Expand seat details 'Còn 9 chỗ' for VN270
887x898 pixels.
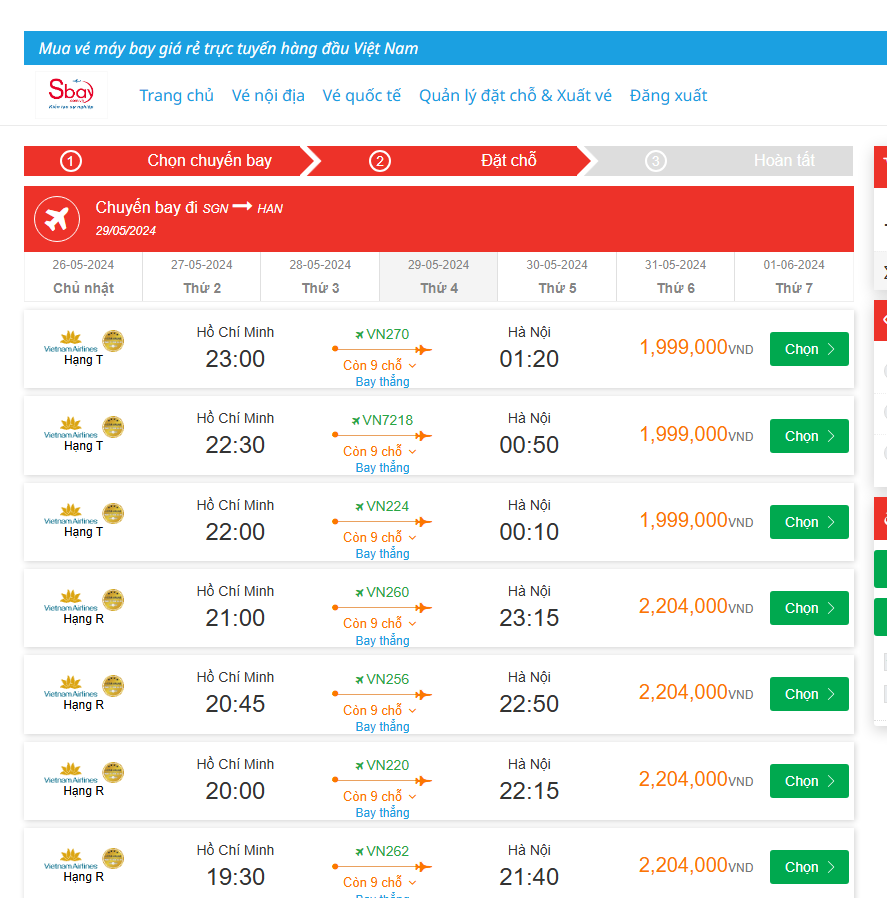(380, 366)
